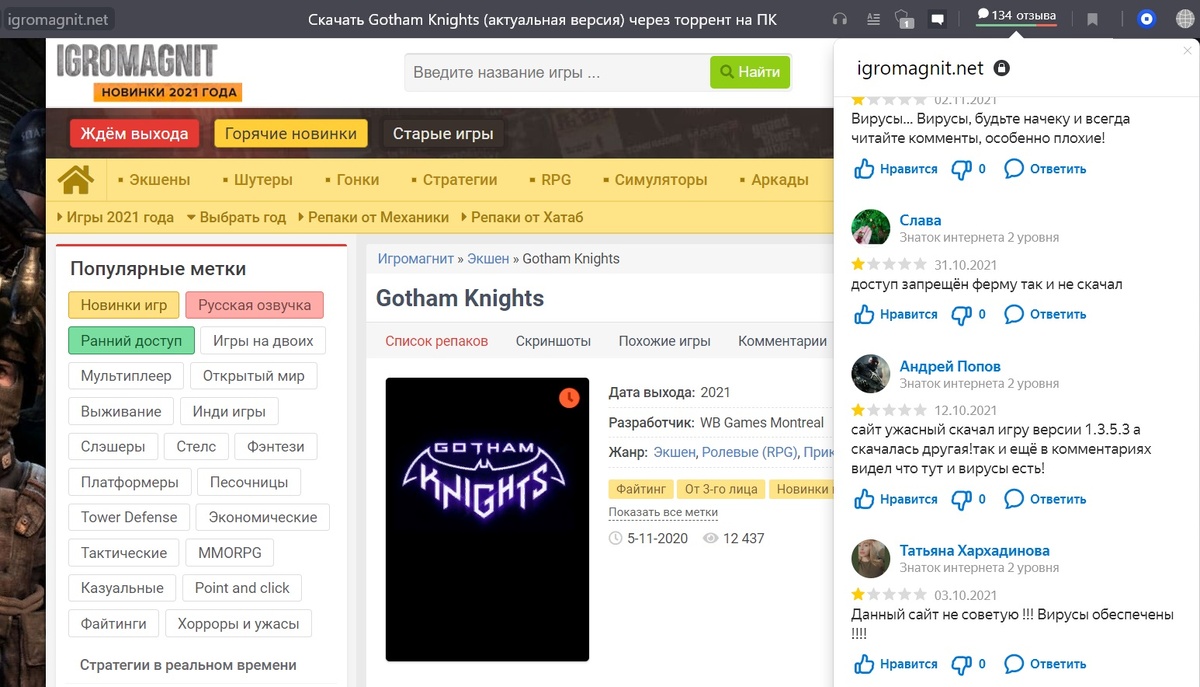Select the Игры на двоих tag
The width and height of the screenshot is (1200, 687).
(263, 341)
